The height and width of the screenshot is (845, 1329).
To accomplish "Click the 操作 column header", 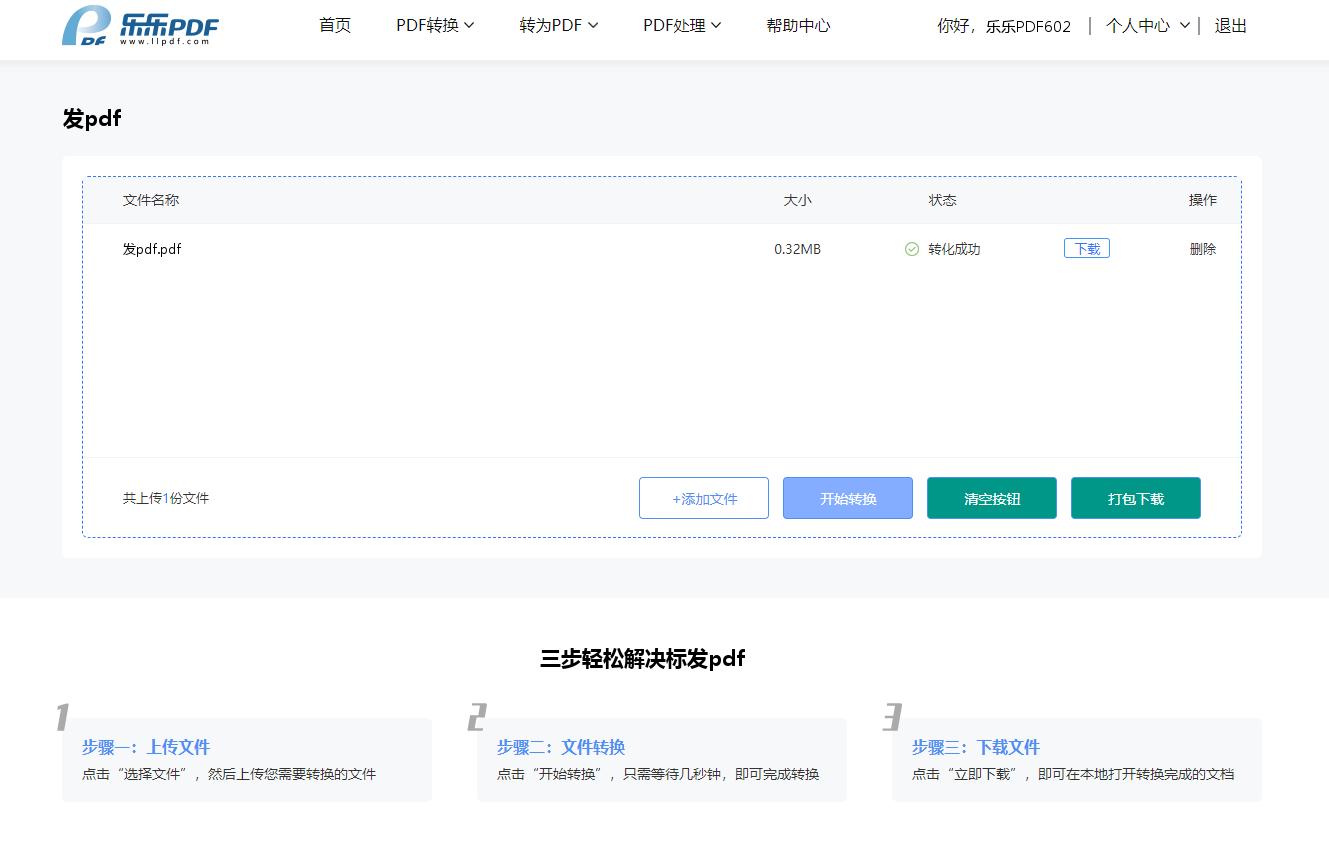I will [1203, 200].
